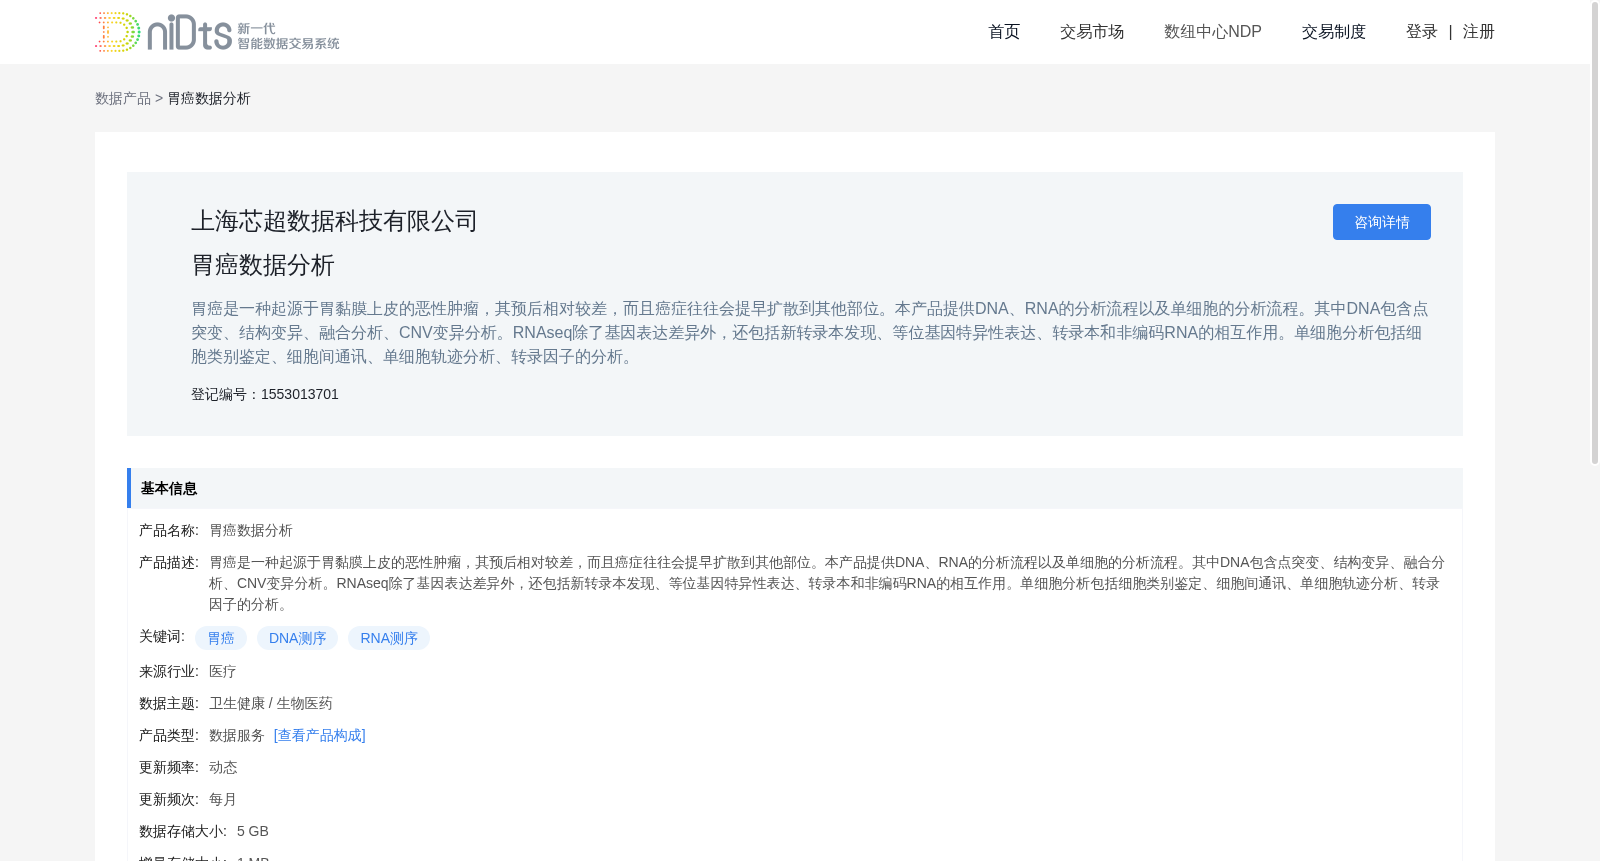Click the 医疗 source industry value
The width and height of the screenshot is (1600, 861).
click(223, 671)
